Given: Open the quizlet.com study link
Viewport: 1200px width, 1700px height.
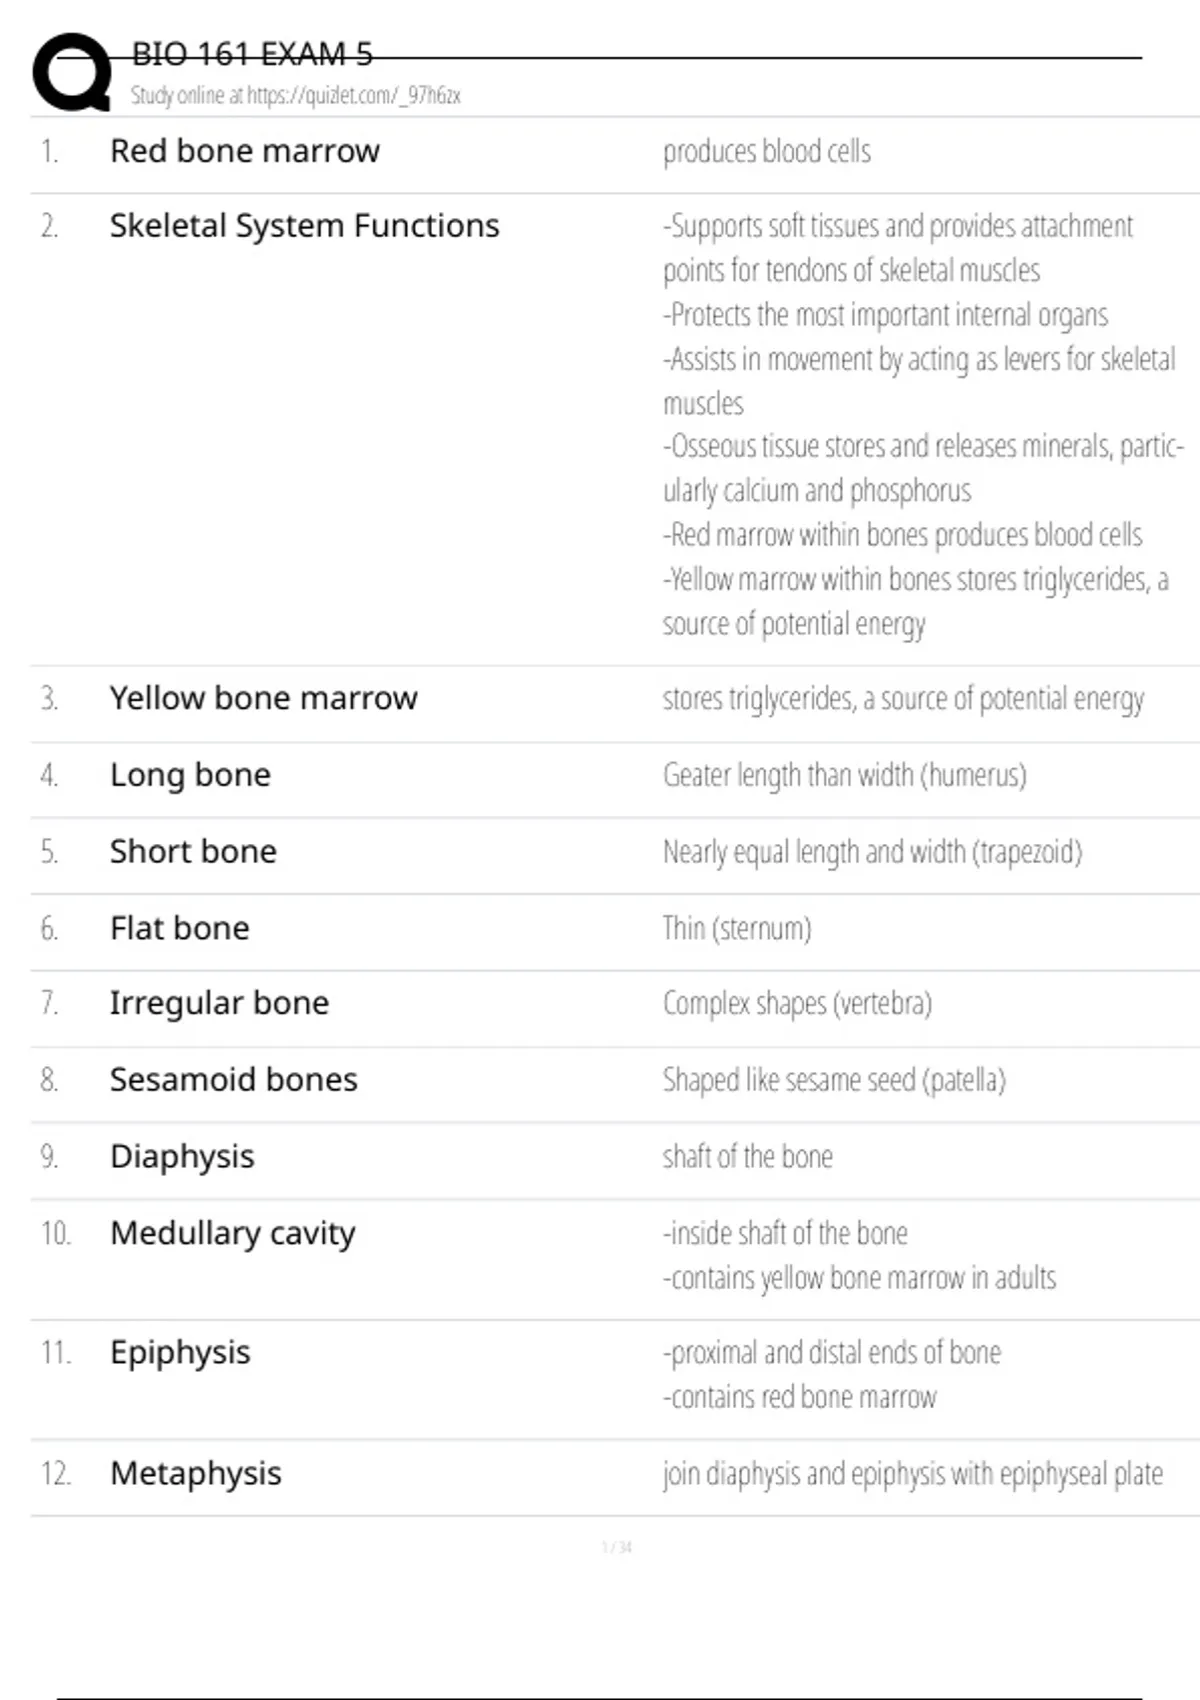Looking at the screenshot, I should click(x=295, y=96).
